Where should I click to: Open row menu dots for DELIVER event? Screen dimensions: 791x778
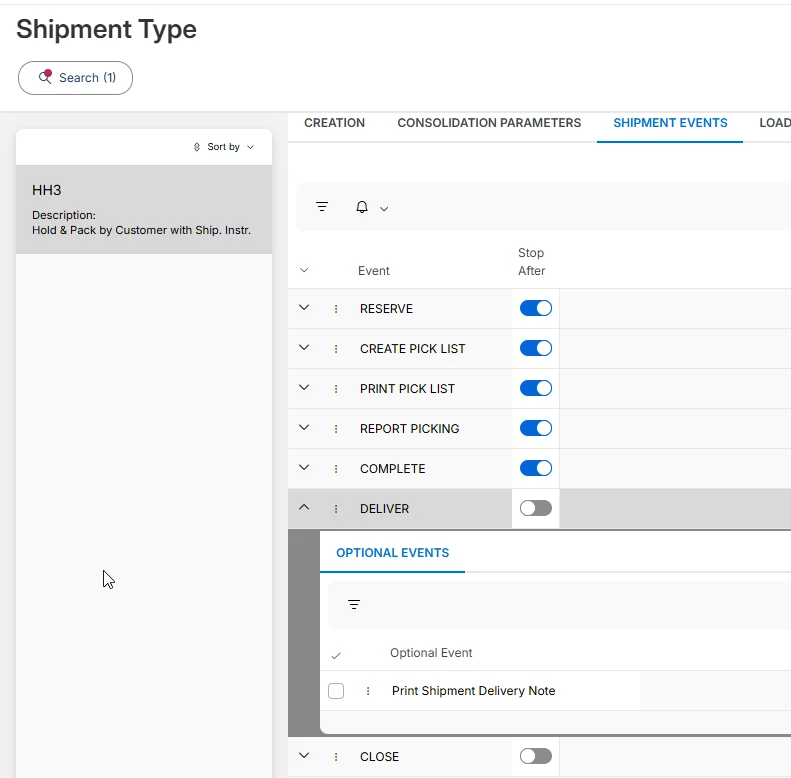pos(336,509)
